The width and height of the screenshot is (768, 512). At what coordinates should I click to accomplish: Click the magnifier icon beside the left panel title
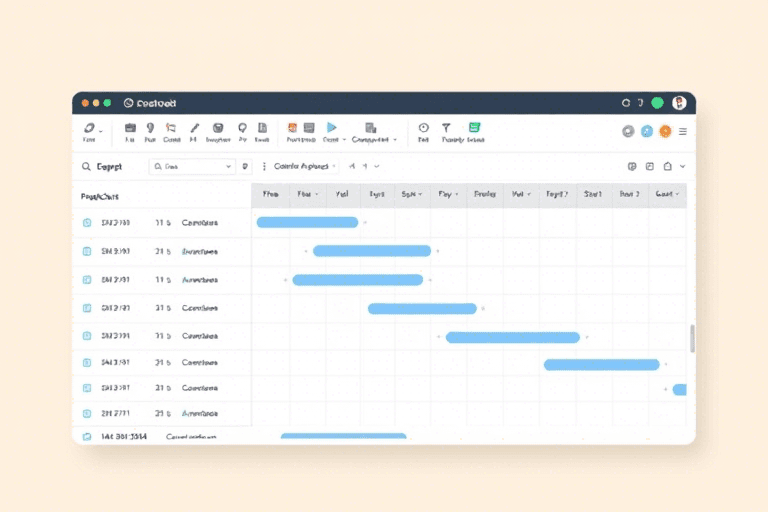(86, 167)
